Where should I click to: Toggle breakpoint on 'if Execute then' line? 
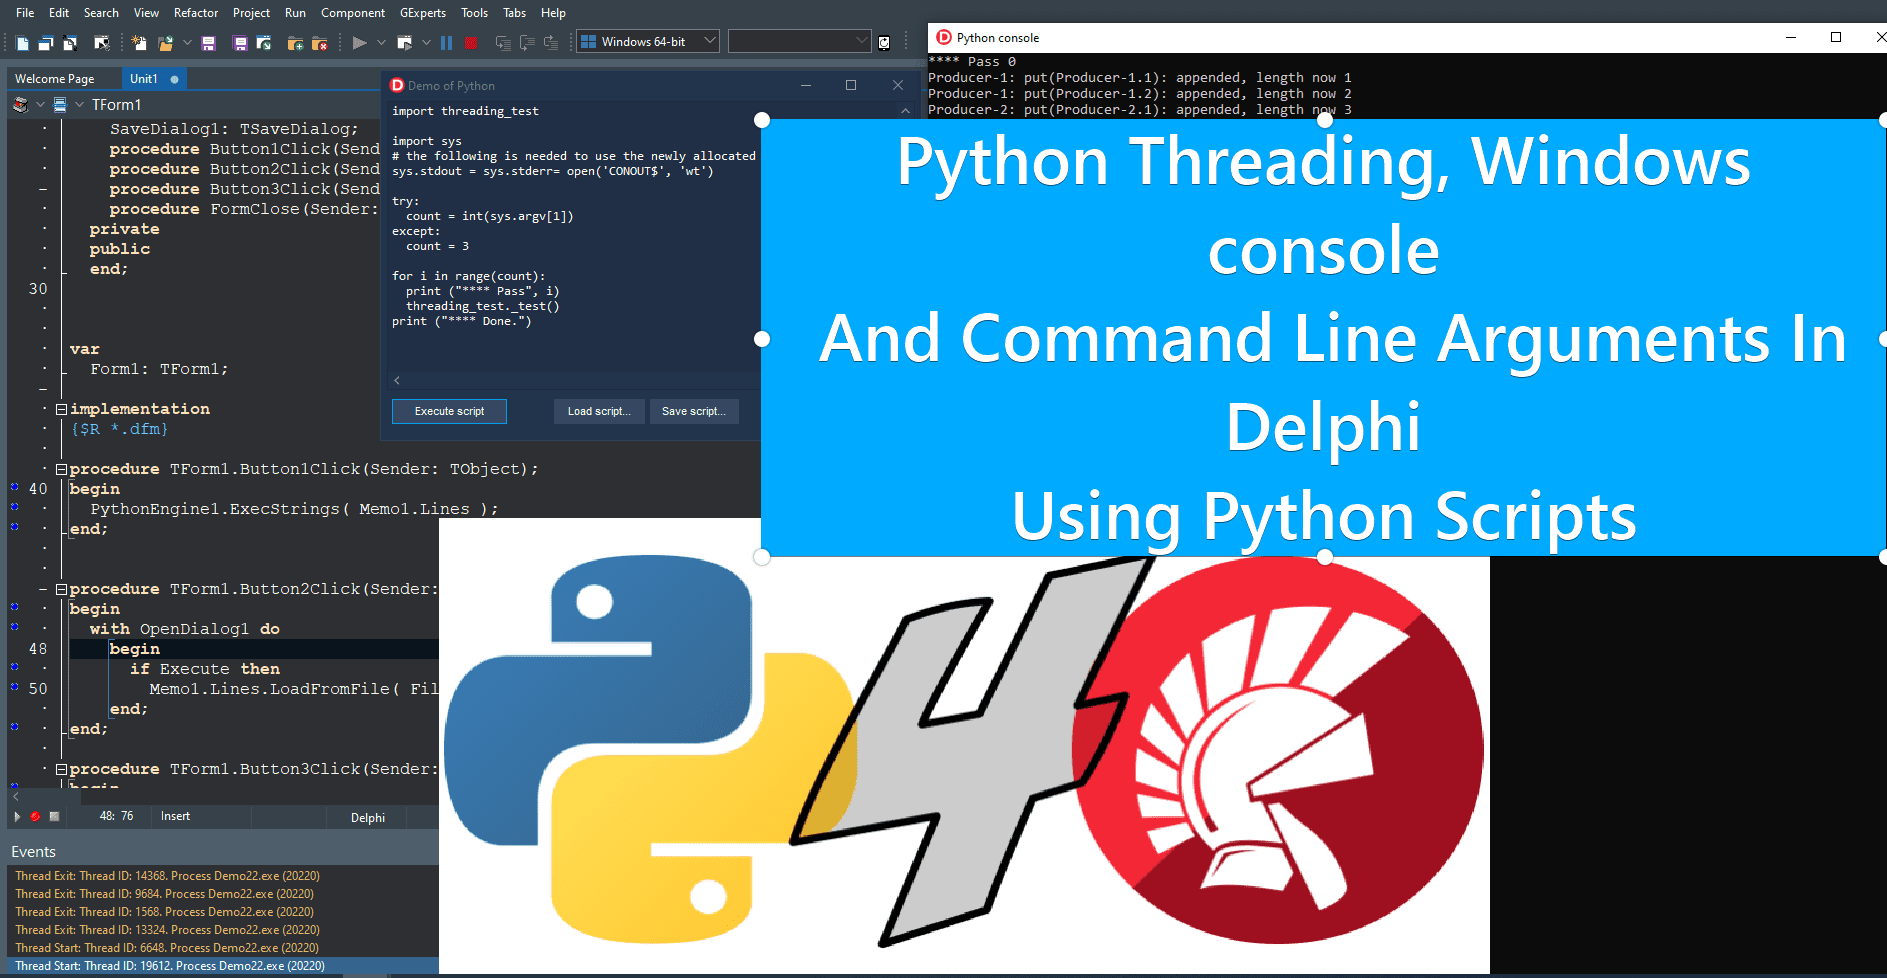point(15,668)
